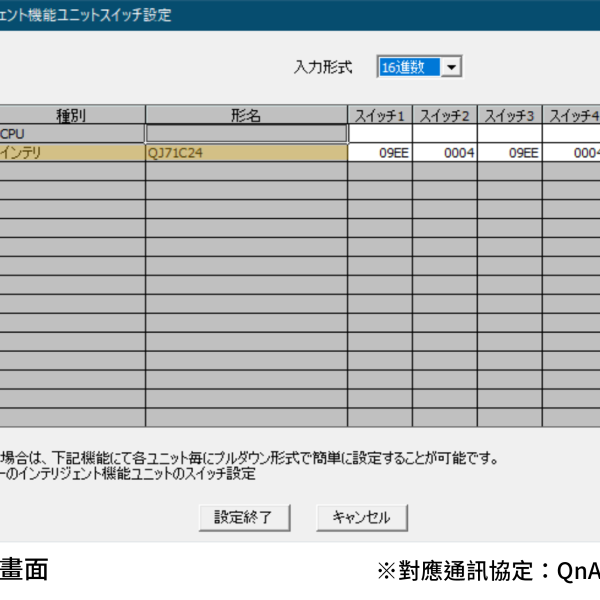Click the スイッチ4 column header
Viewport: 600px width, 600px height.
[572, 115]
